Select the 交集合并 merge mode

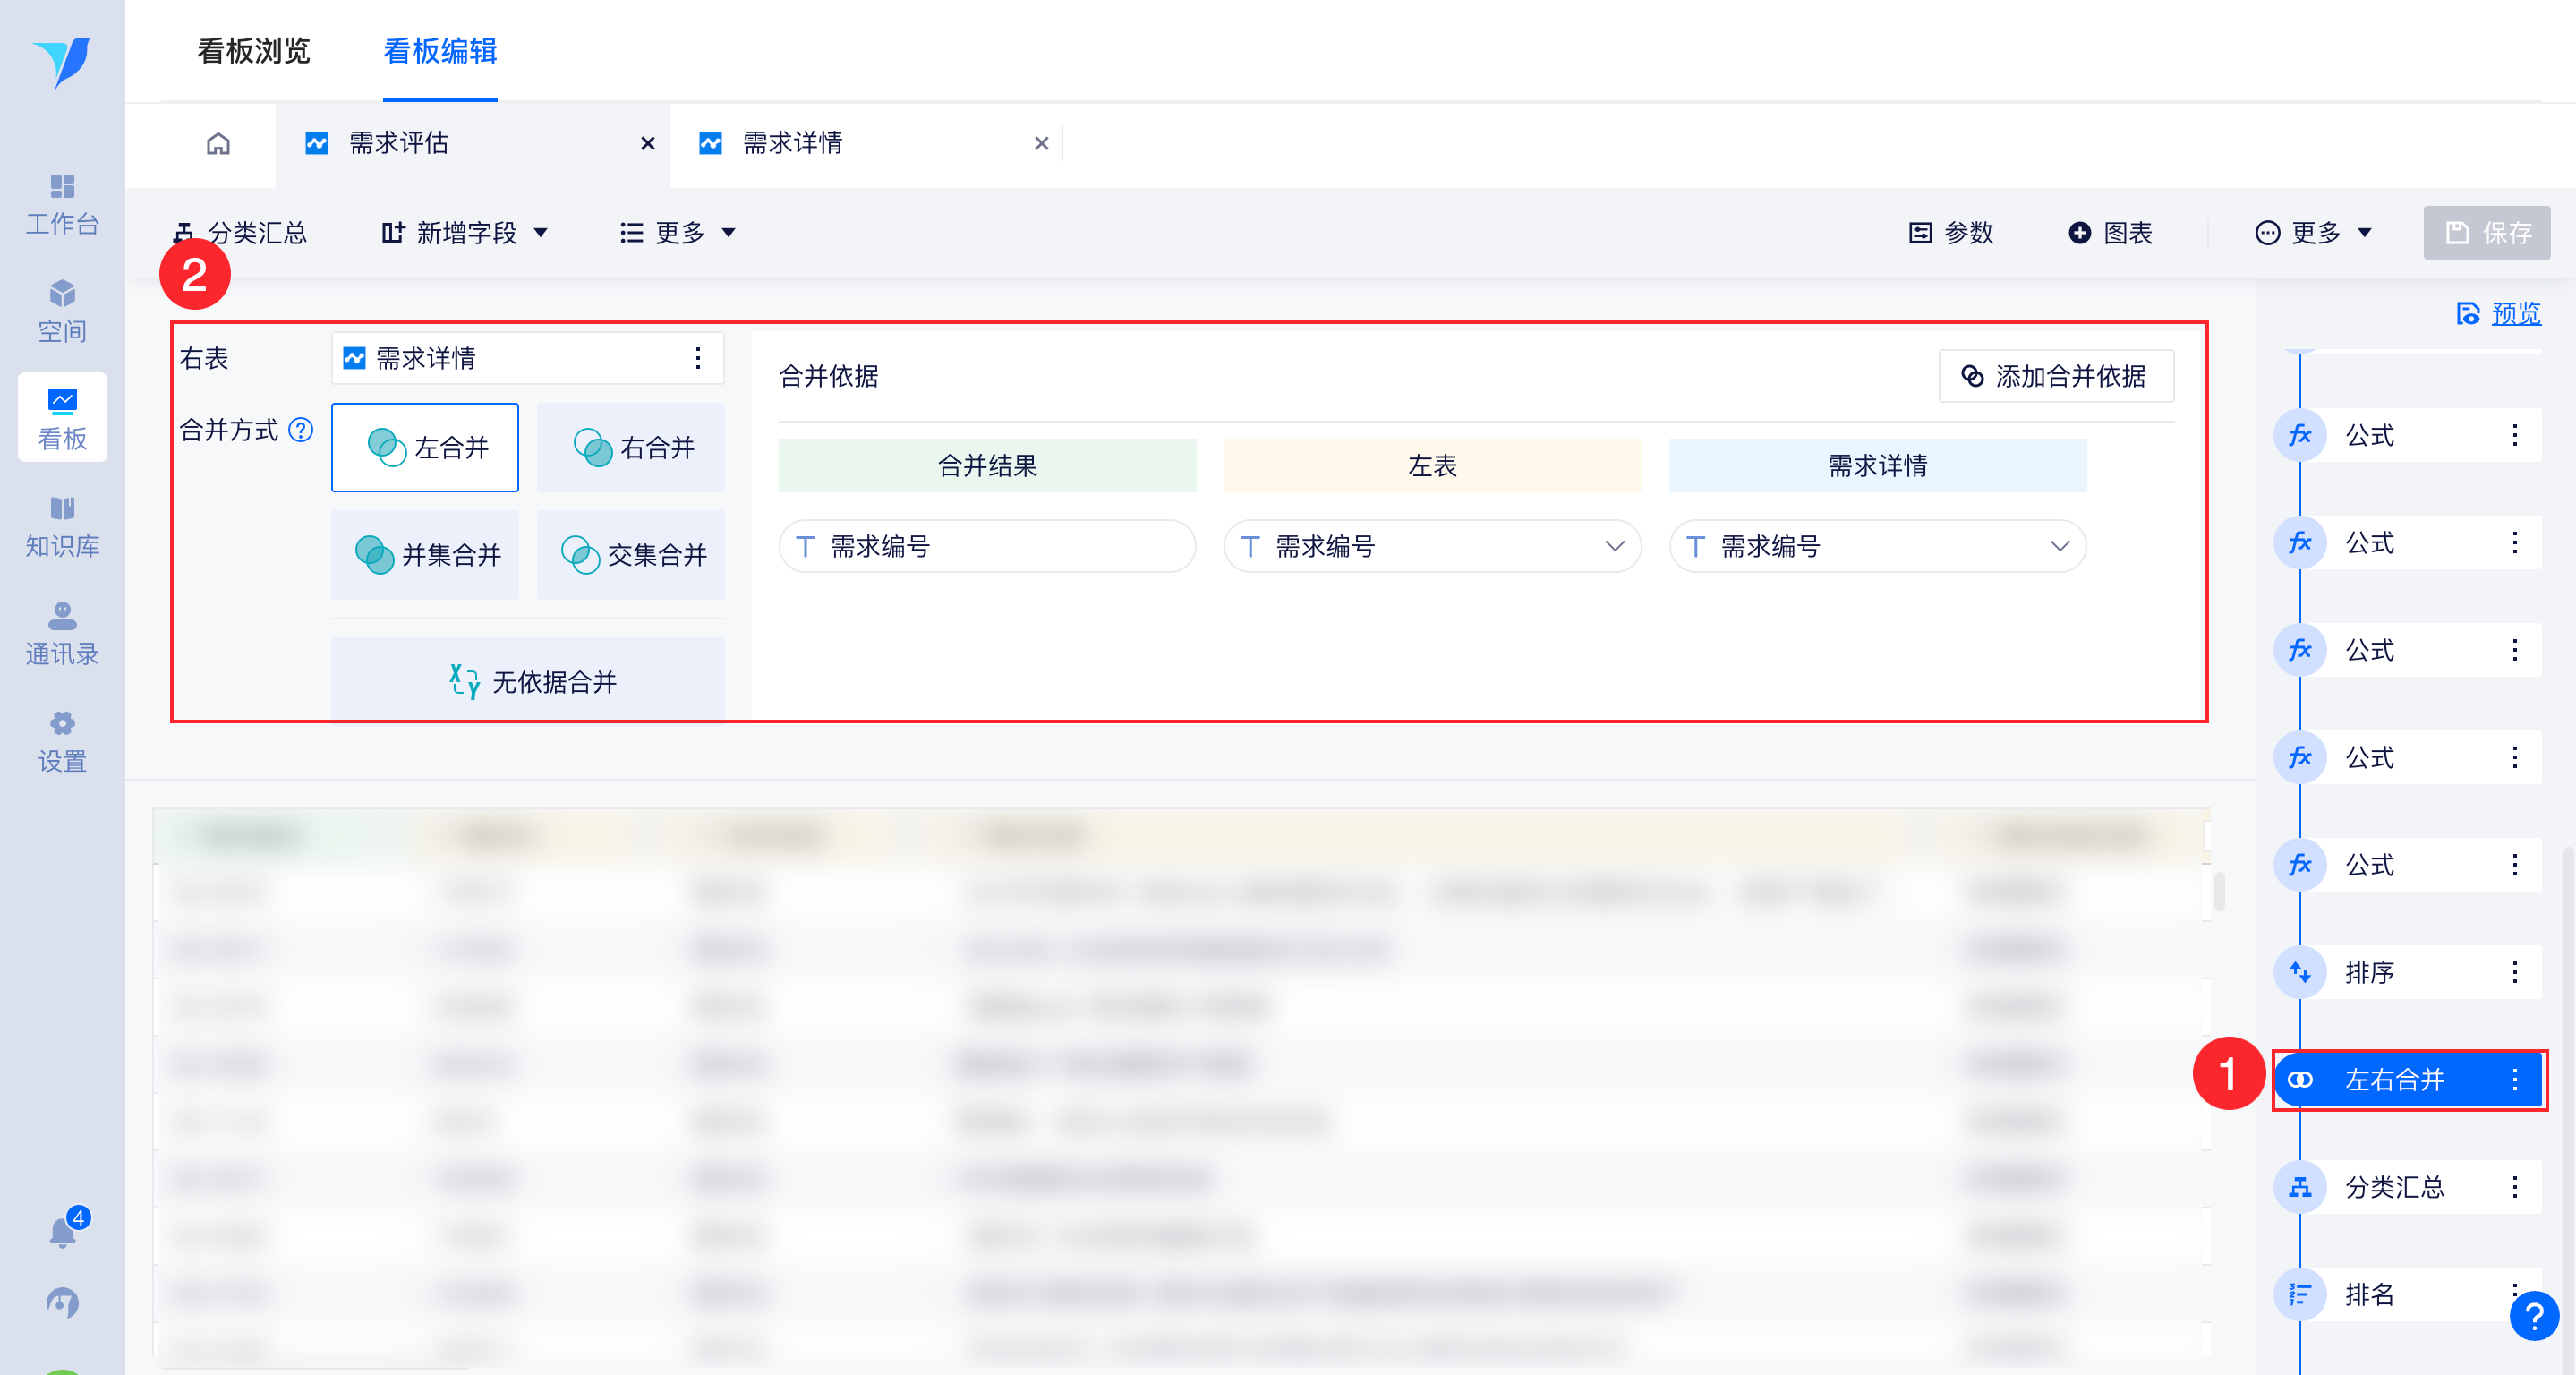click(x=631, y=555)
